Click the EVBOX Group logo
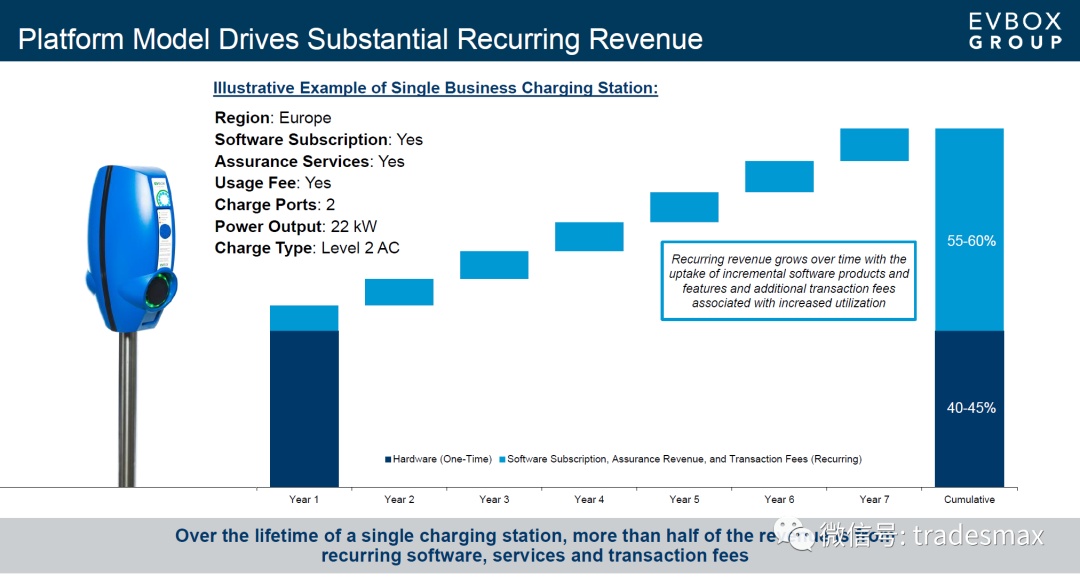The width and height of the screenshot is (1080, 583). point(1015,31)
